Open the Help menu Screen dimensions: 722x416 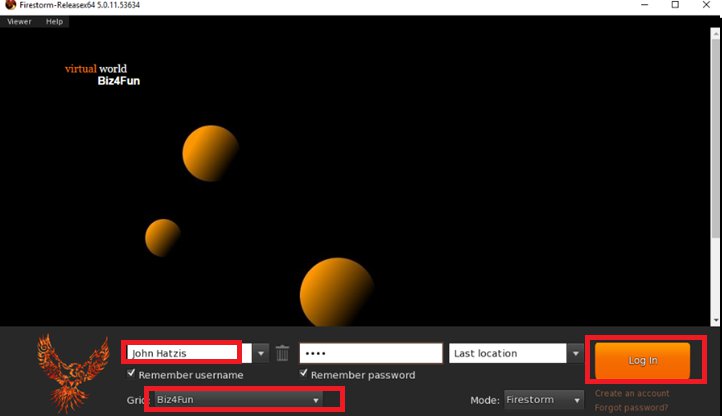click(54, 21)
